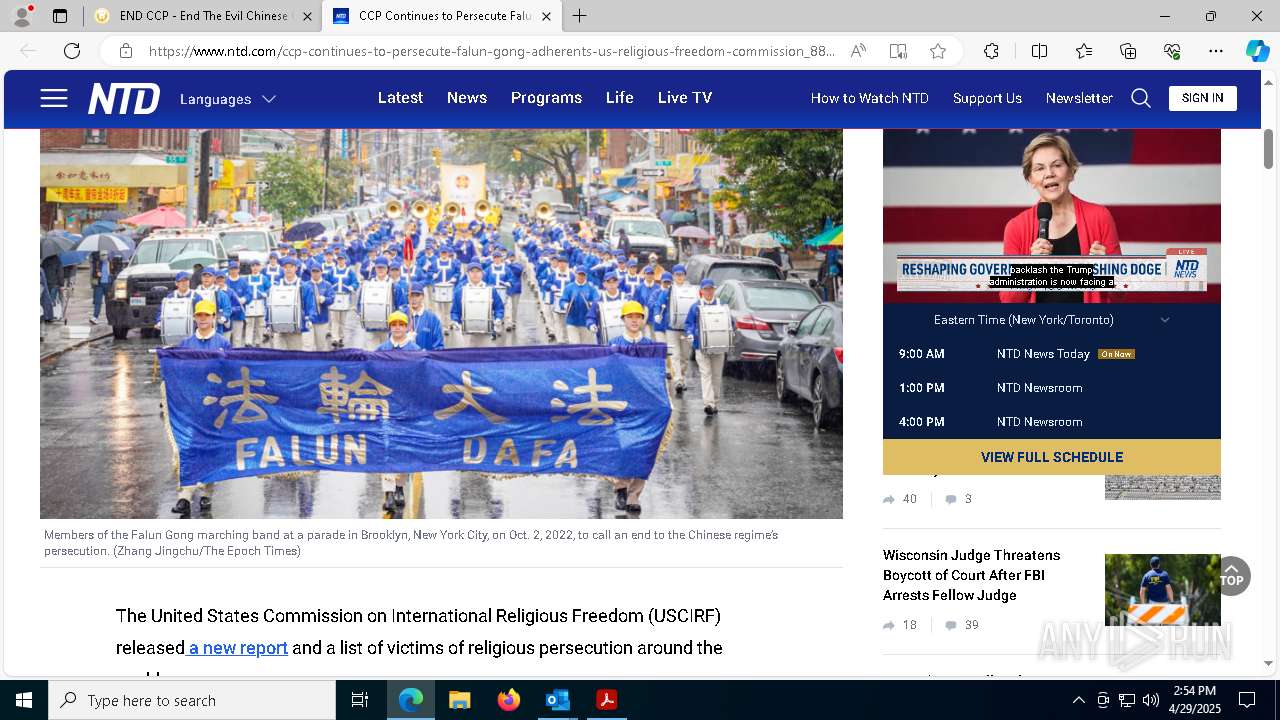The image size is (1280, 720).
Task: Open the Programs menu item
Action: tap(546, 98)
